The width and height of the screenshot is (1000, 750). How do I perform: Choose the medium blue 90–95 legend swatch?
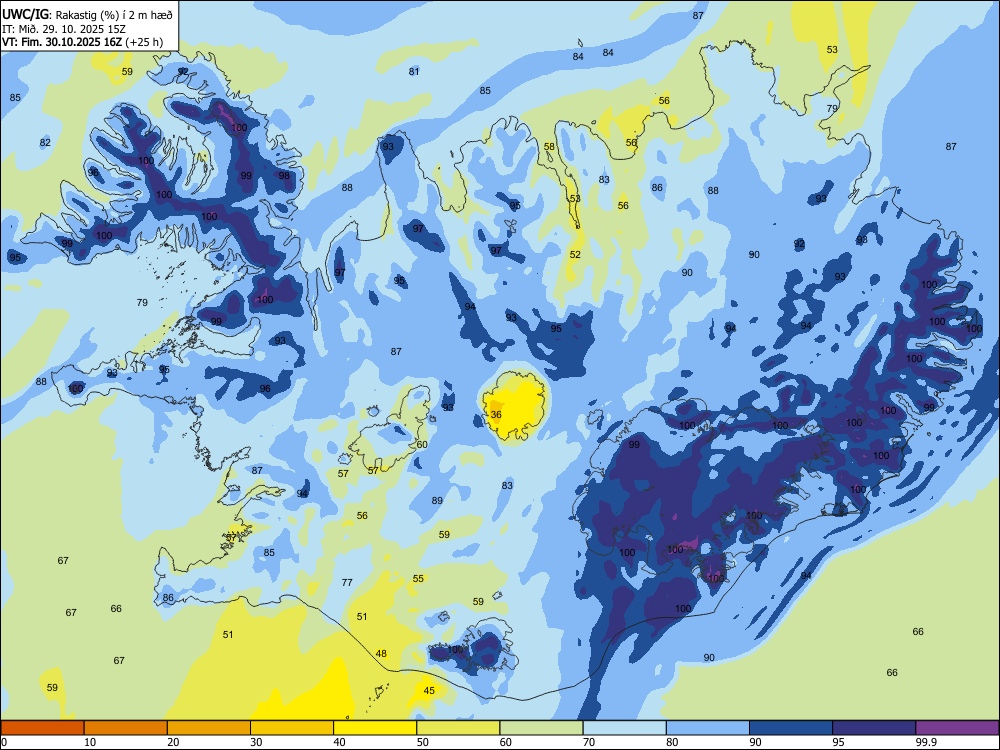[791, 728]
